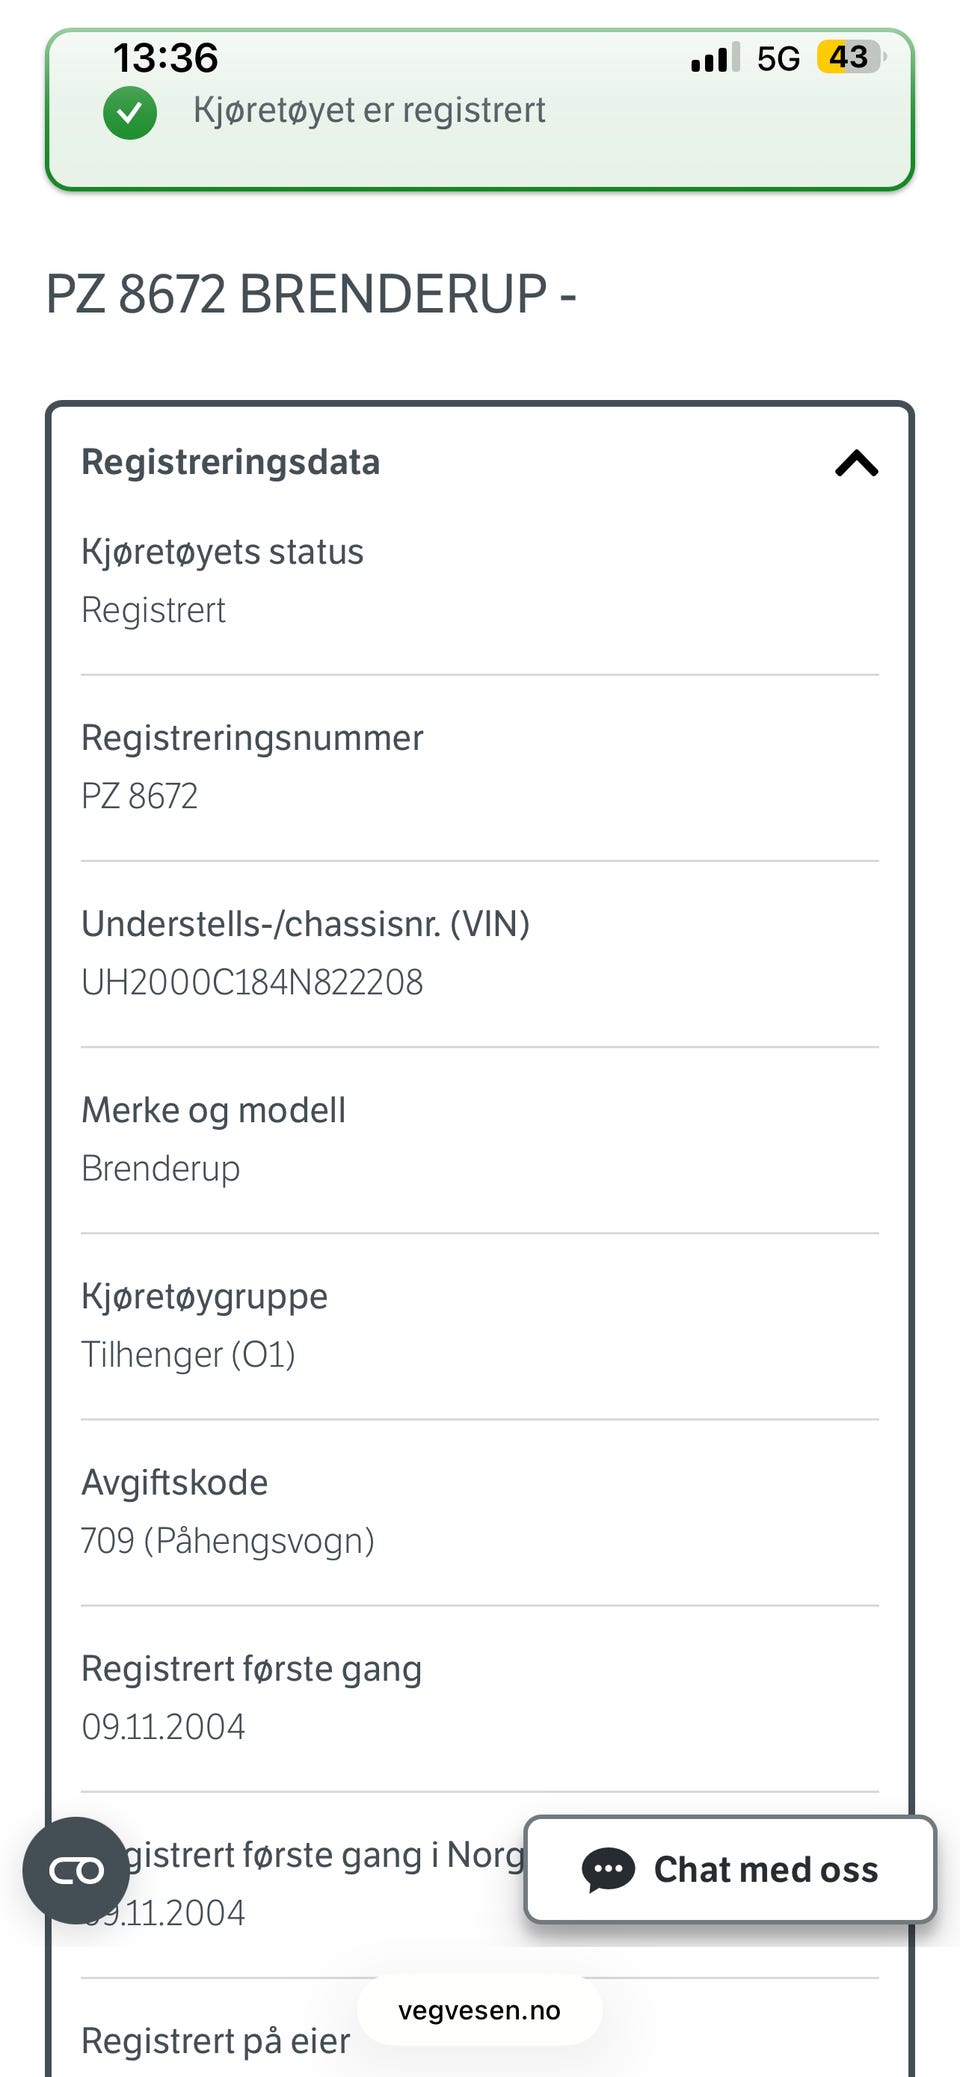The image size is (960, 2077).
Task: Tap the battery level icon
Action: 850,57
